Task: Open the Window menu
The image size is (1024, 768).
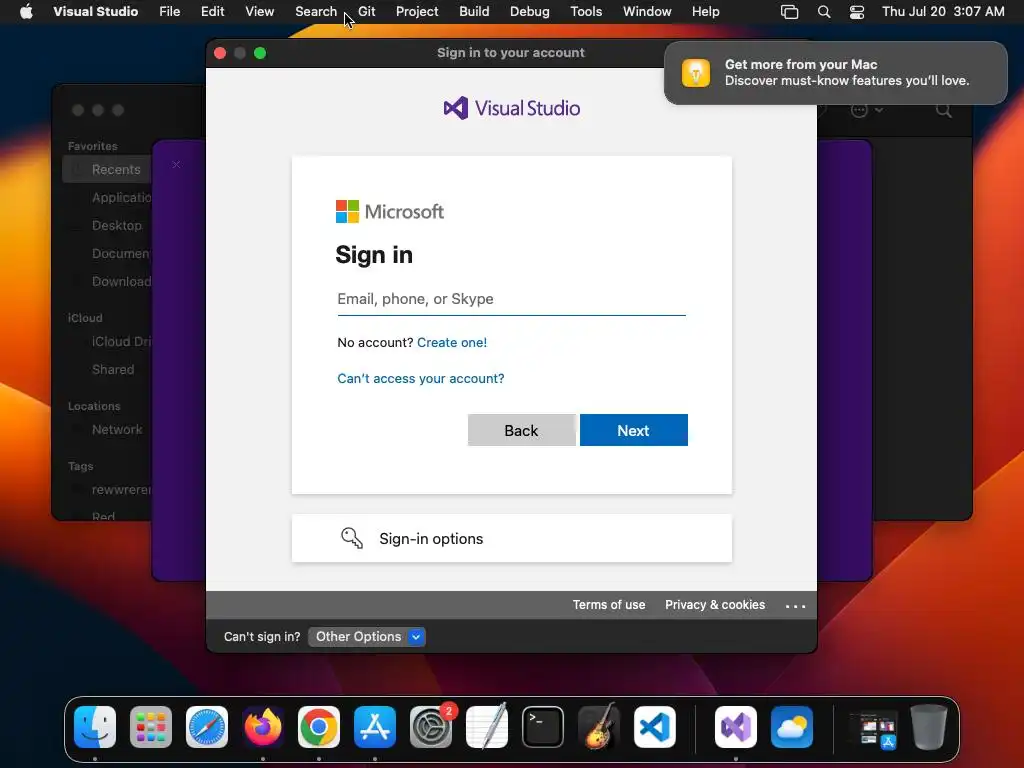Action: point(647,12)
